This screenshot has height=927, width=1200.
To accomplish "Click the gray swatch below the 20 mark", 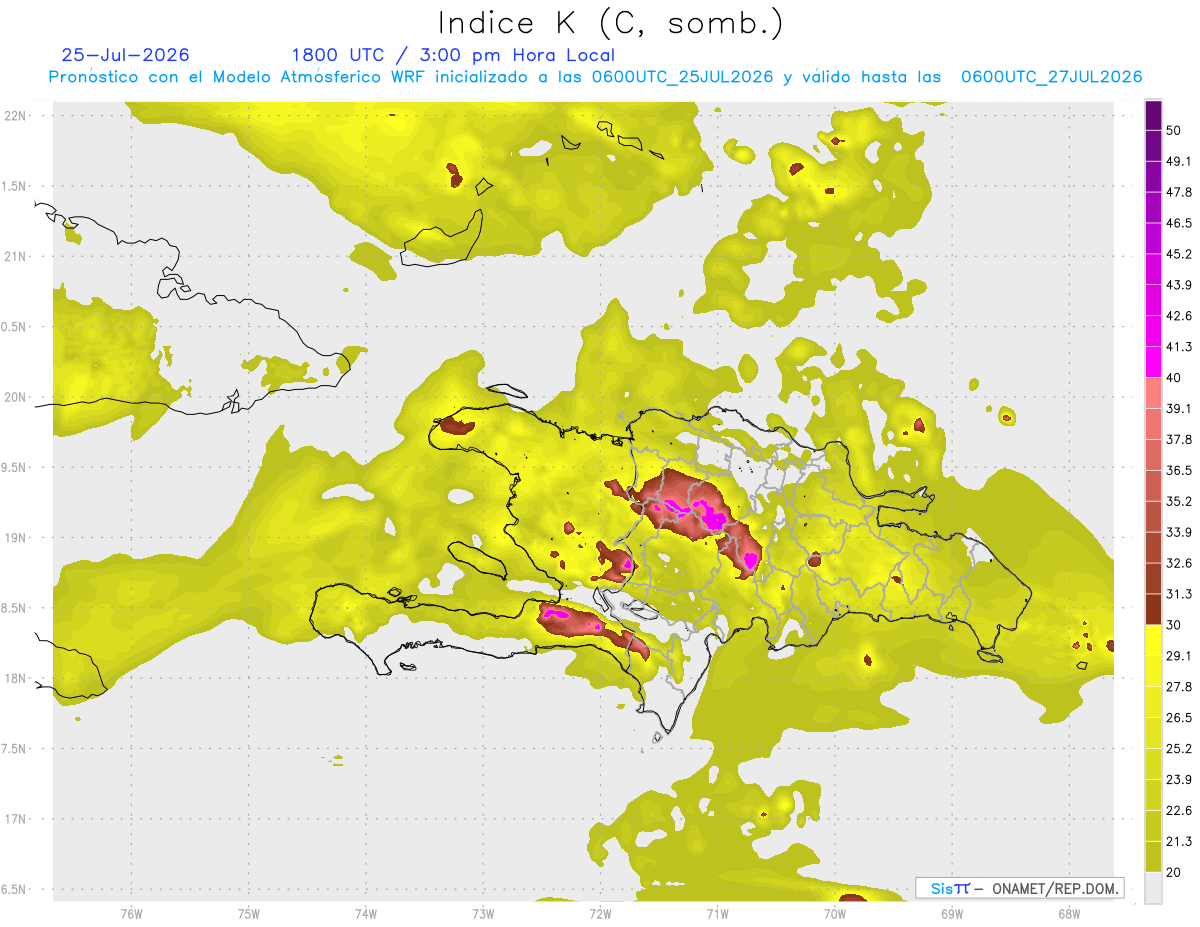I will [1153, 888].
